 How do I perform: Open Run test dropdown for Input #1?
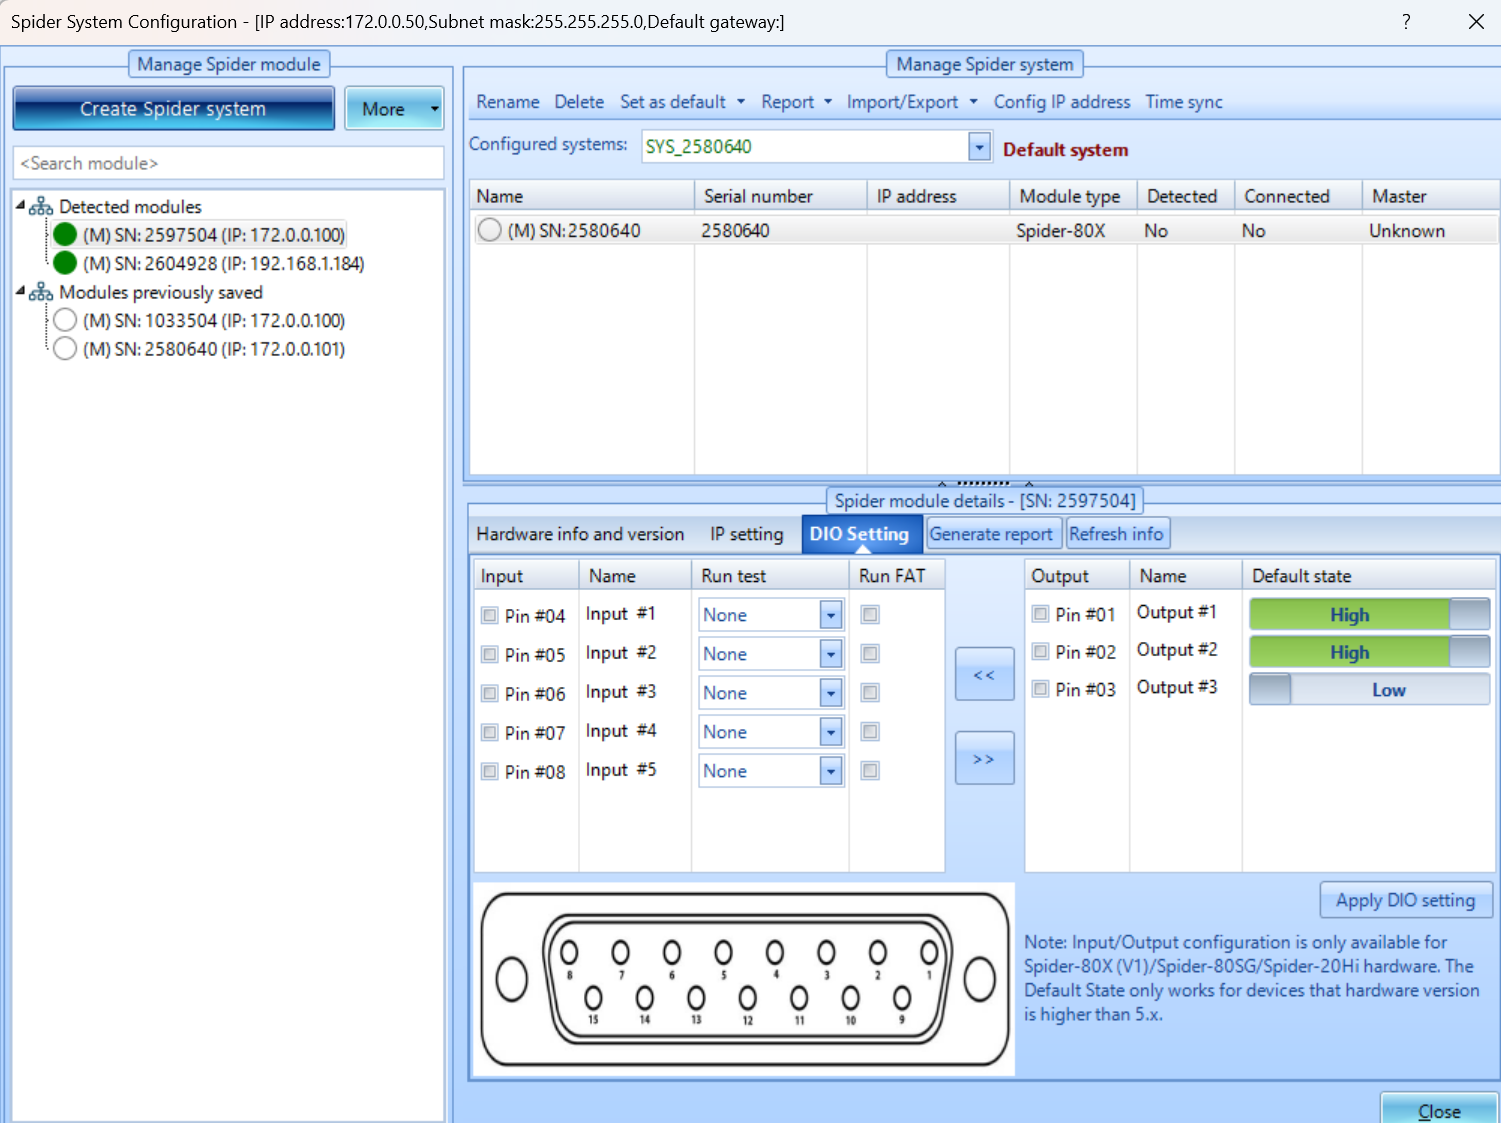pyautogui.click(x=830, y=615)
